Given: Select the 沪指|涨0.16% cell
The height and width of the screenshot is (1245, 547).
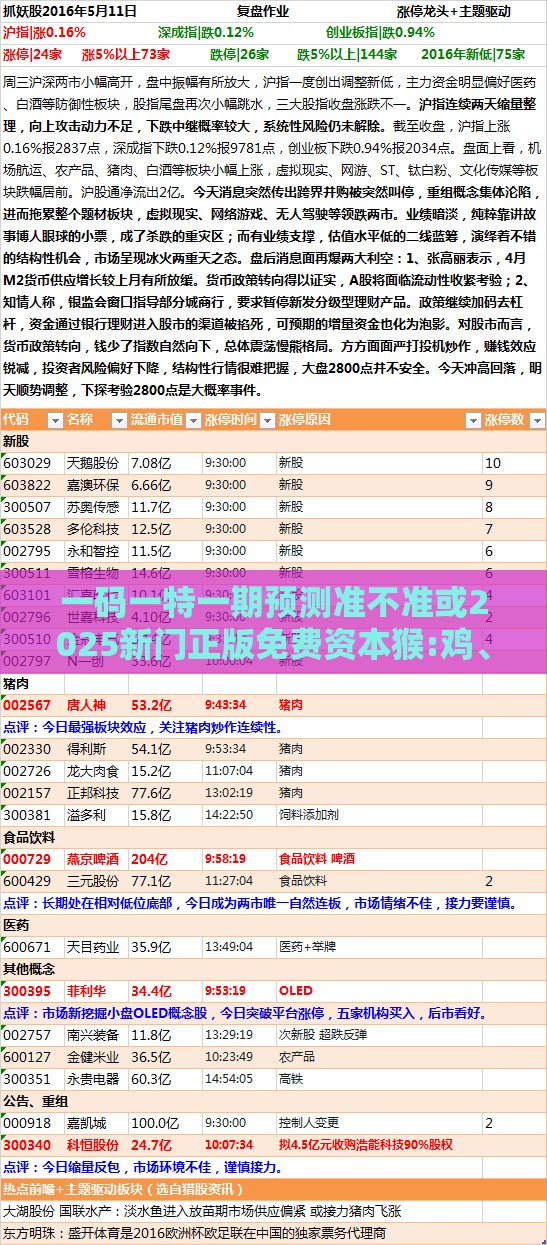Looking at the screenshot, I should tap(44, 32).
